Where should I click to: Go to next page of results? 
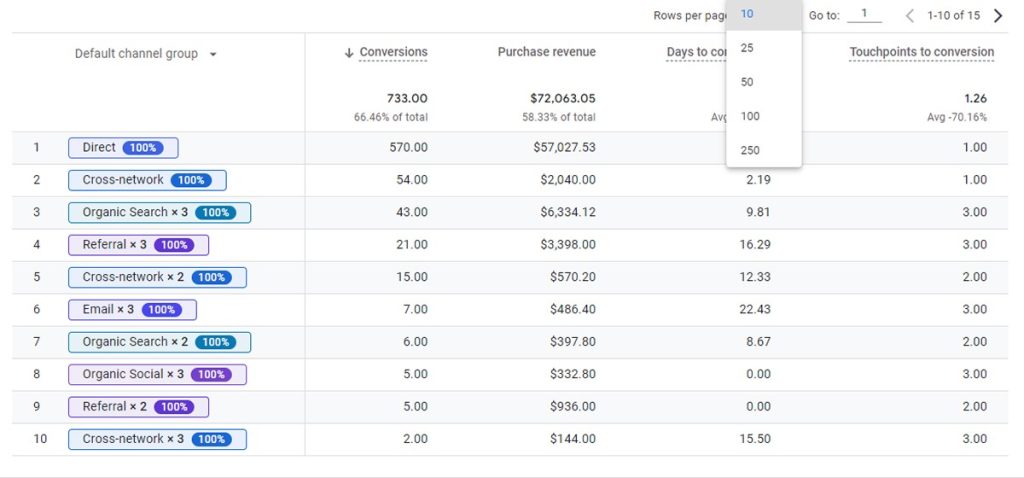[x=997, y=16]
